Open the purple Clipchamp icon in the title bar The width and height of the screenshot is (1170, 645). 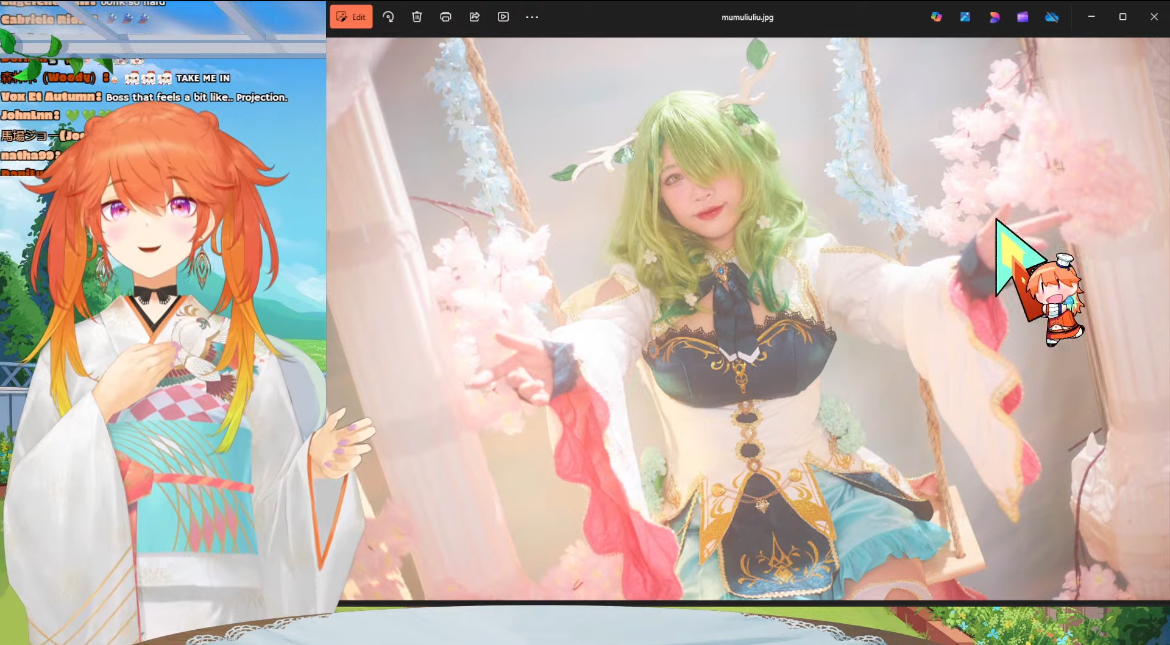(x=1022, y=16)
